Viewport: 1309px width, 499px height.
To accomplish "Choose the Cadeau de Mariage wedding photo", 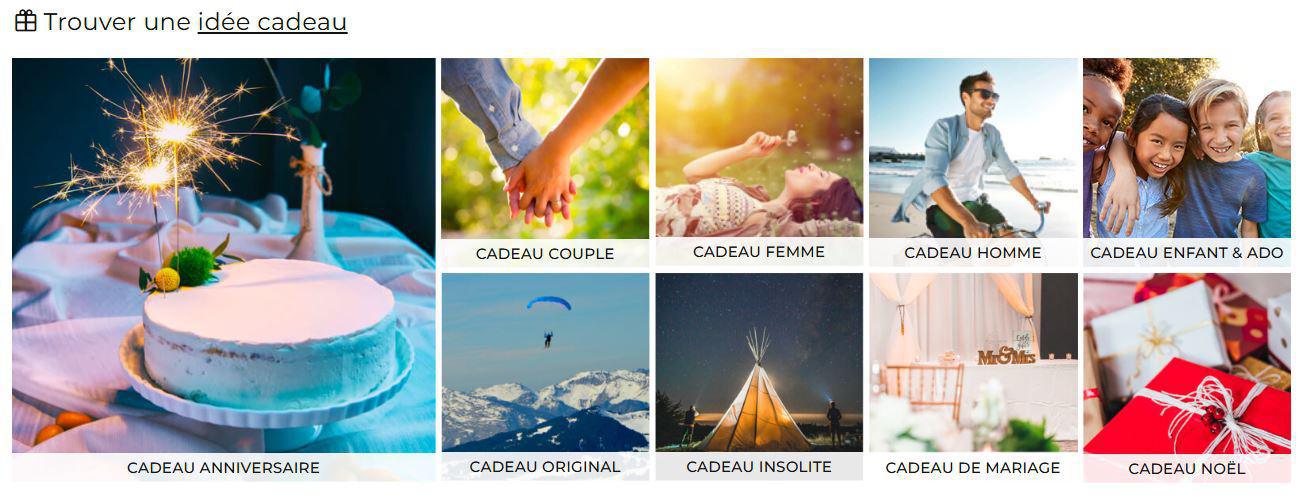I will pos(973,363).
